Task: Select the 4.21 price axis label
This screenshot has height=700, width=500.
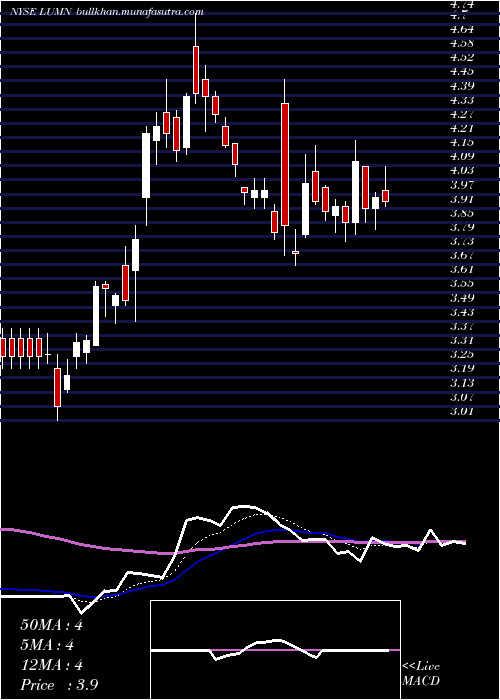Action: tap(462, 129)
